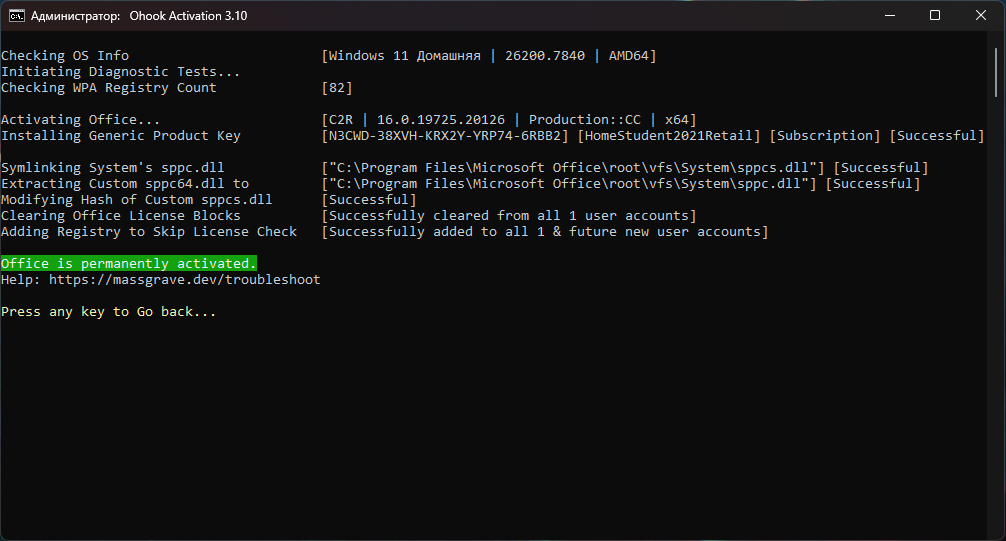Screen dimensions: 1006x541
Task: Click the 'Initiating Diagnostic Tests...' line
Action: tap(121, 72)
